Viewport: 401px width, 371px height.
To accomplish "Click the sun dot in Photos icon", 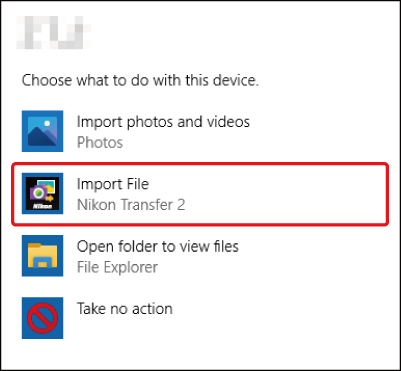I will [47, 123].
